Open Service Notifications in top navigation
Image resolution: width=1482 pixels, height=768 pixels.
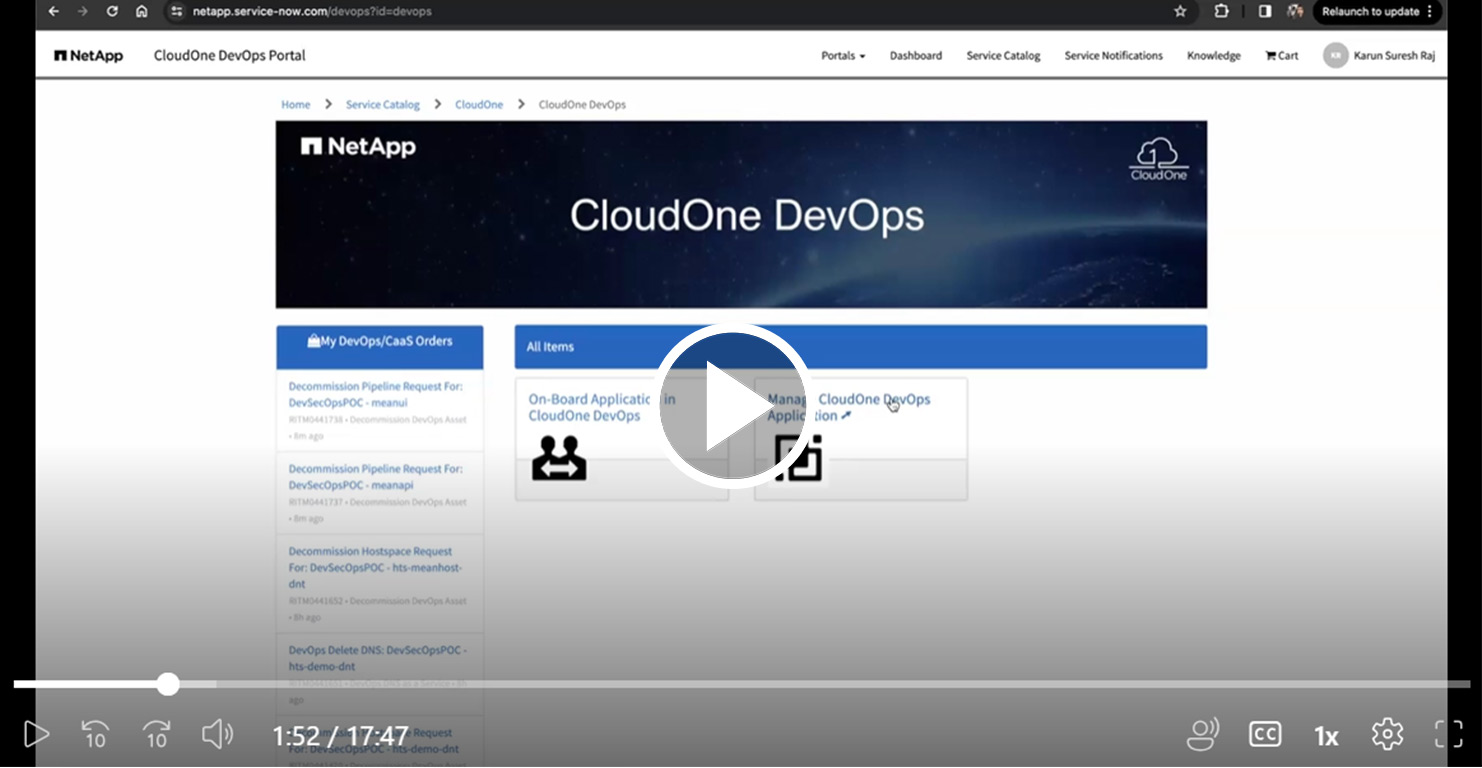point(1113,56)
